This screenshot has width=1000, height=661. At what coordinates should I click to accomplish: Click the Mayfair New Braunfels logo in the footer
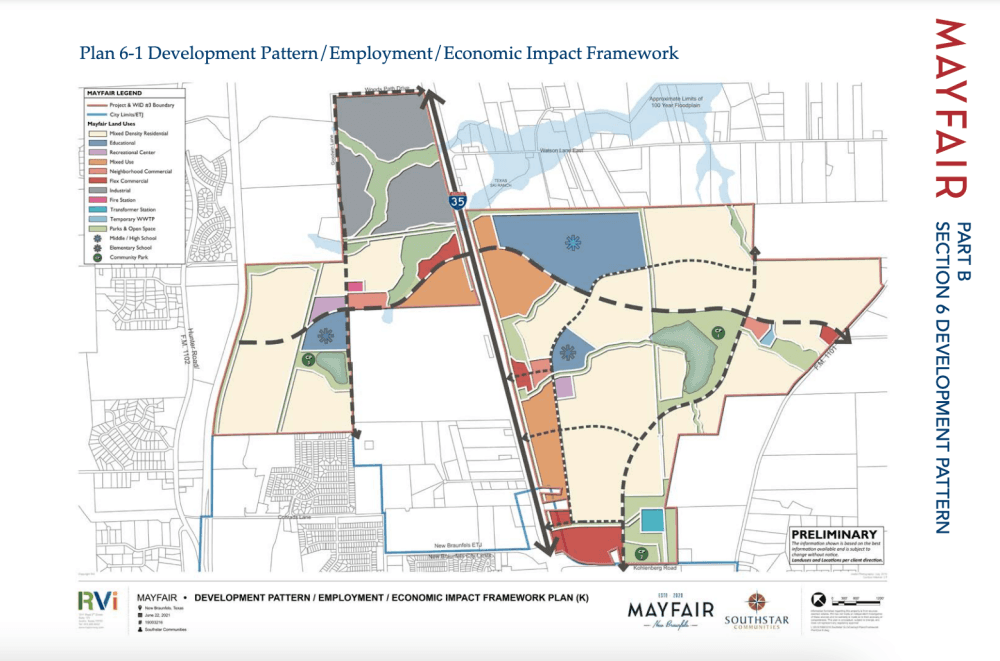[x=670, y=613]
